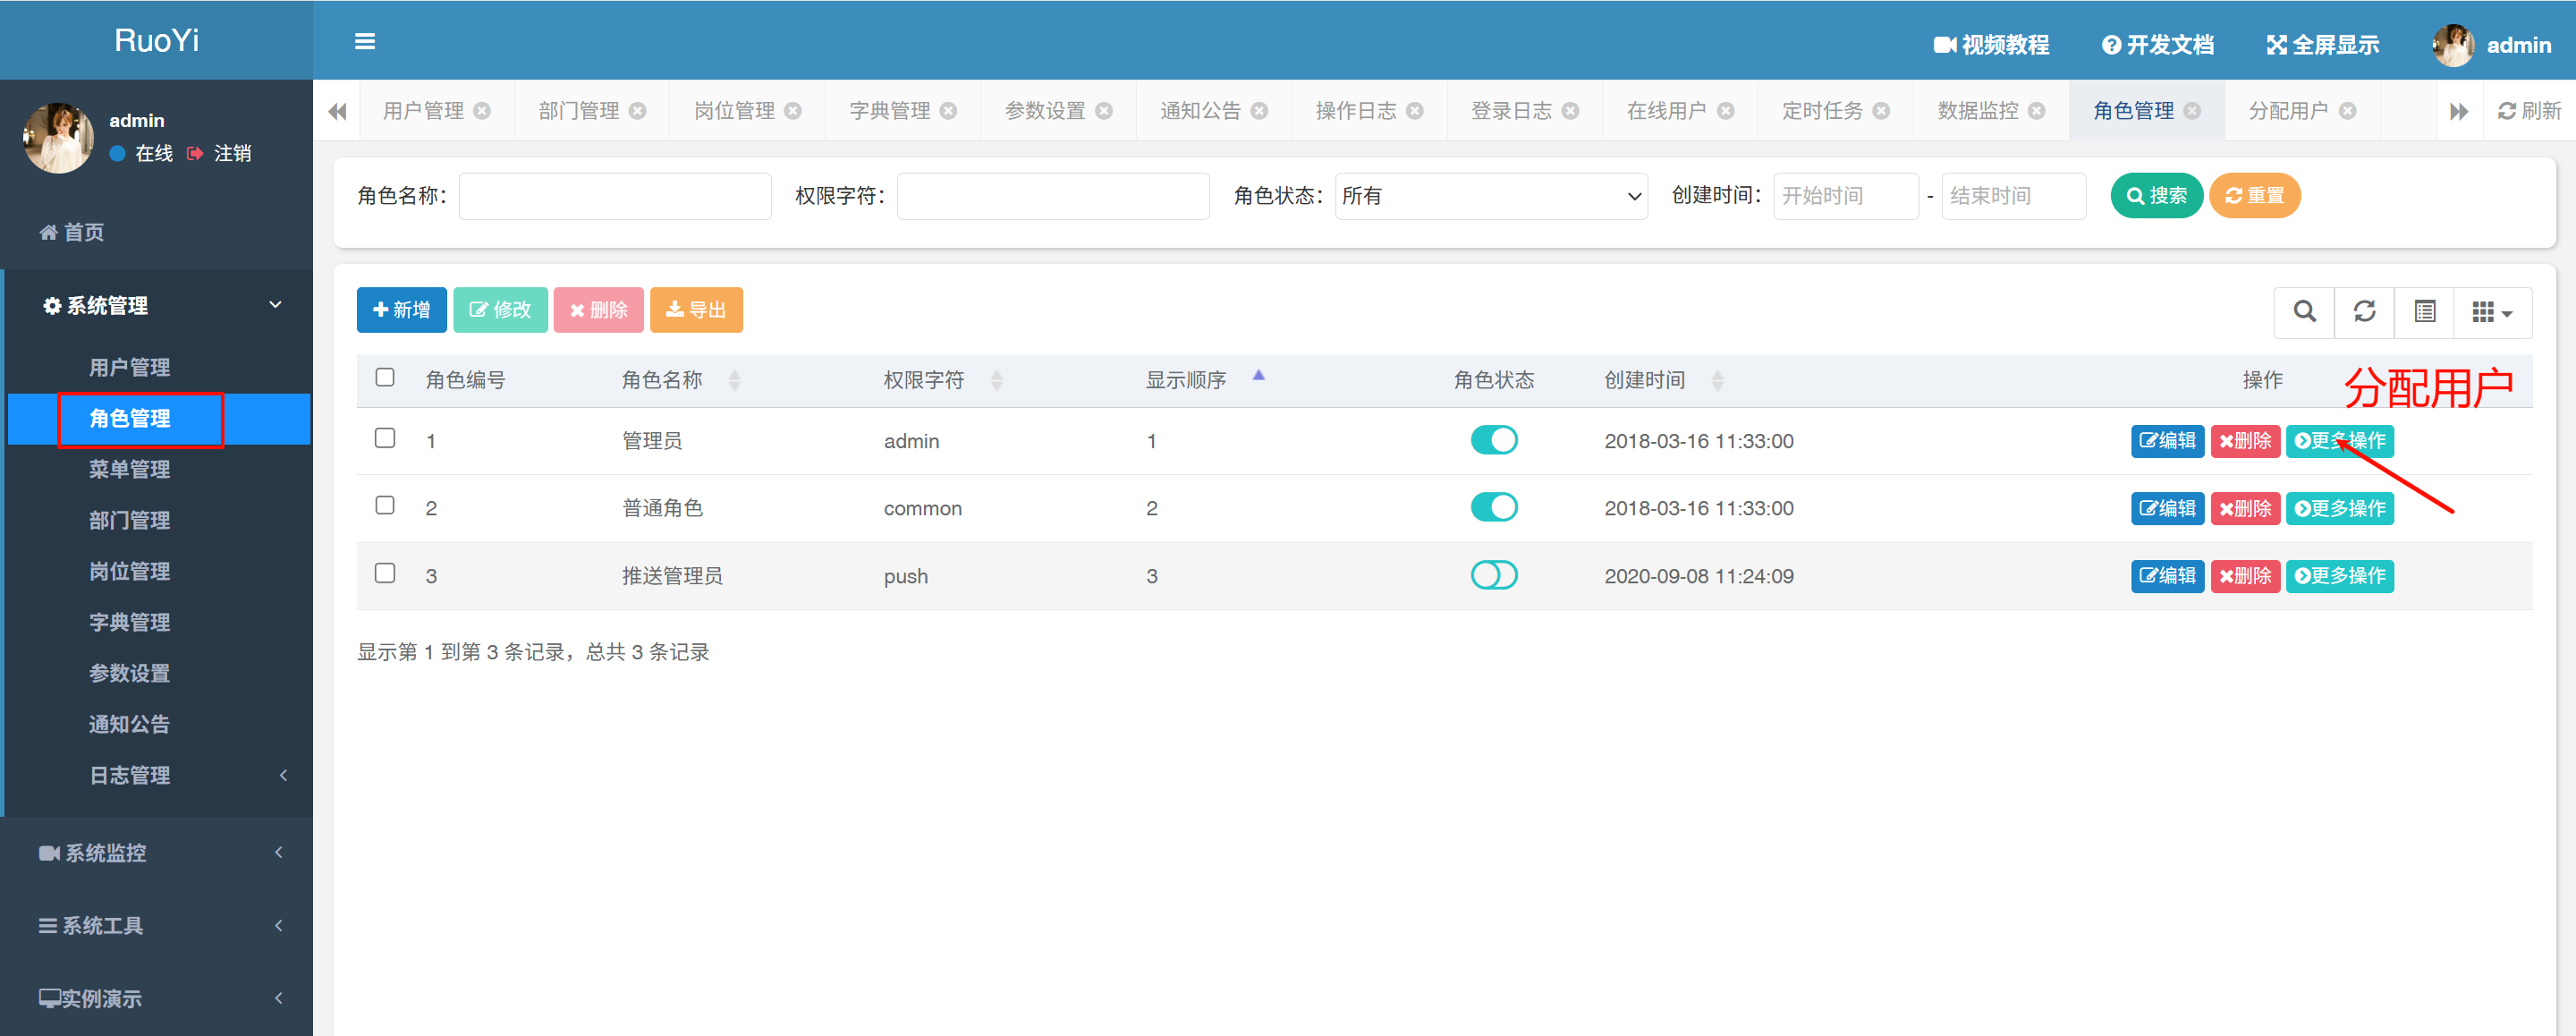Screen dimensions: 2576x1036
Task: Open the 角色状态 dropdown
Action: click(1490, 196)
